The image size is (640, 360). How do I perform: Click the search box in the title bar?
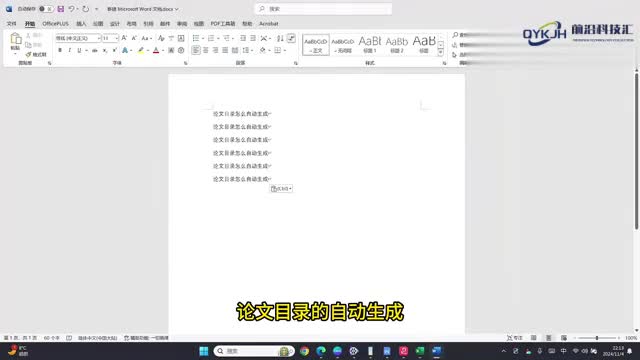click(x=323, y=9)
